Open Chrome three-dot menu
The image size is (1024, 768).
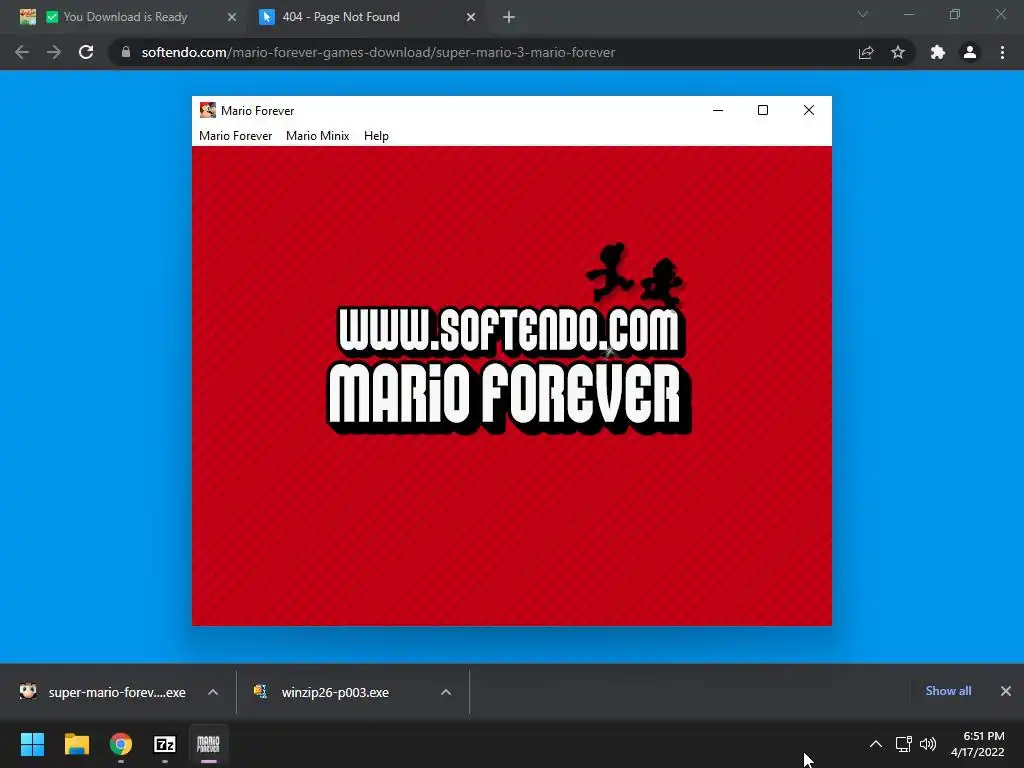pos(1002,52)
